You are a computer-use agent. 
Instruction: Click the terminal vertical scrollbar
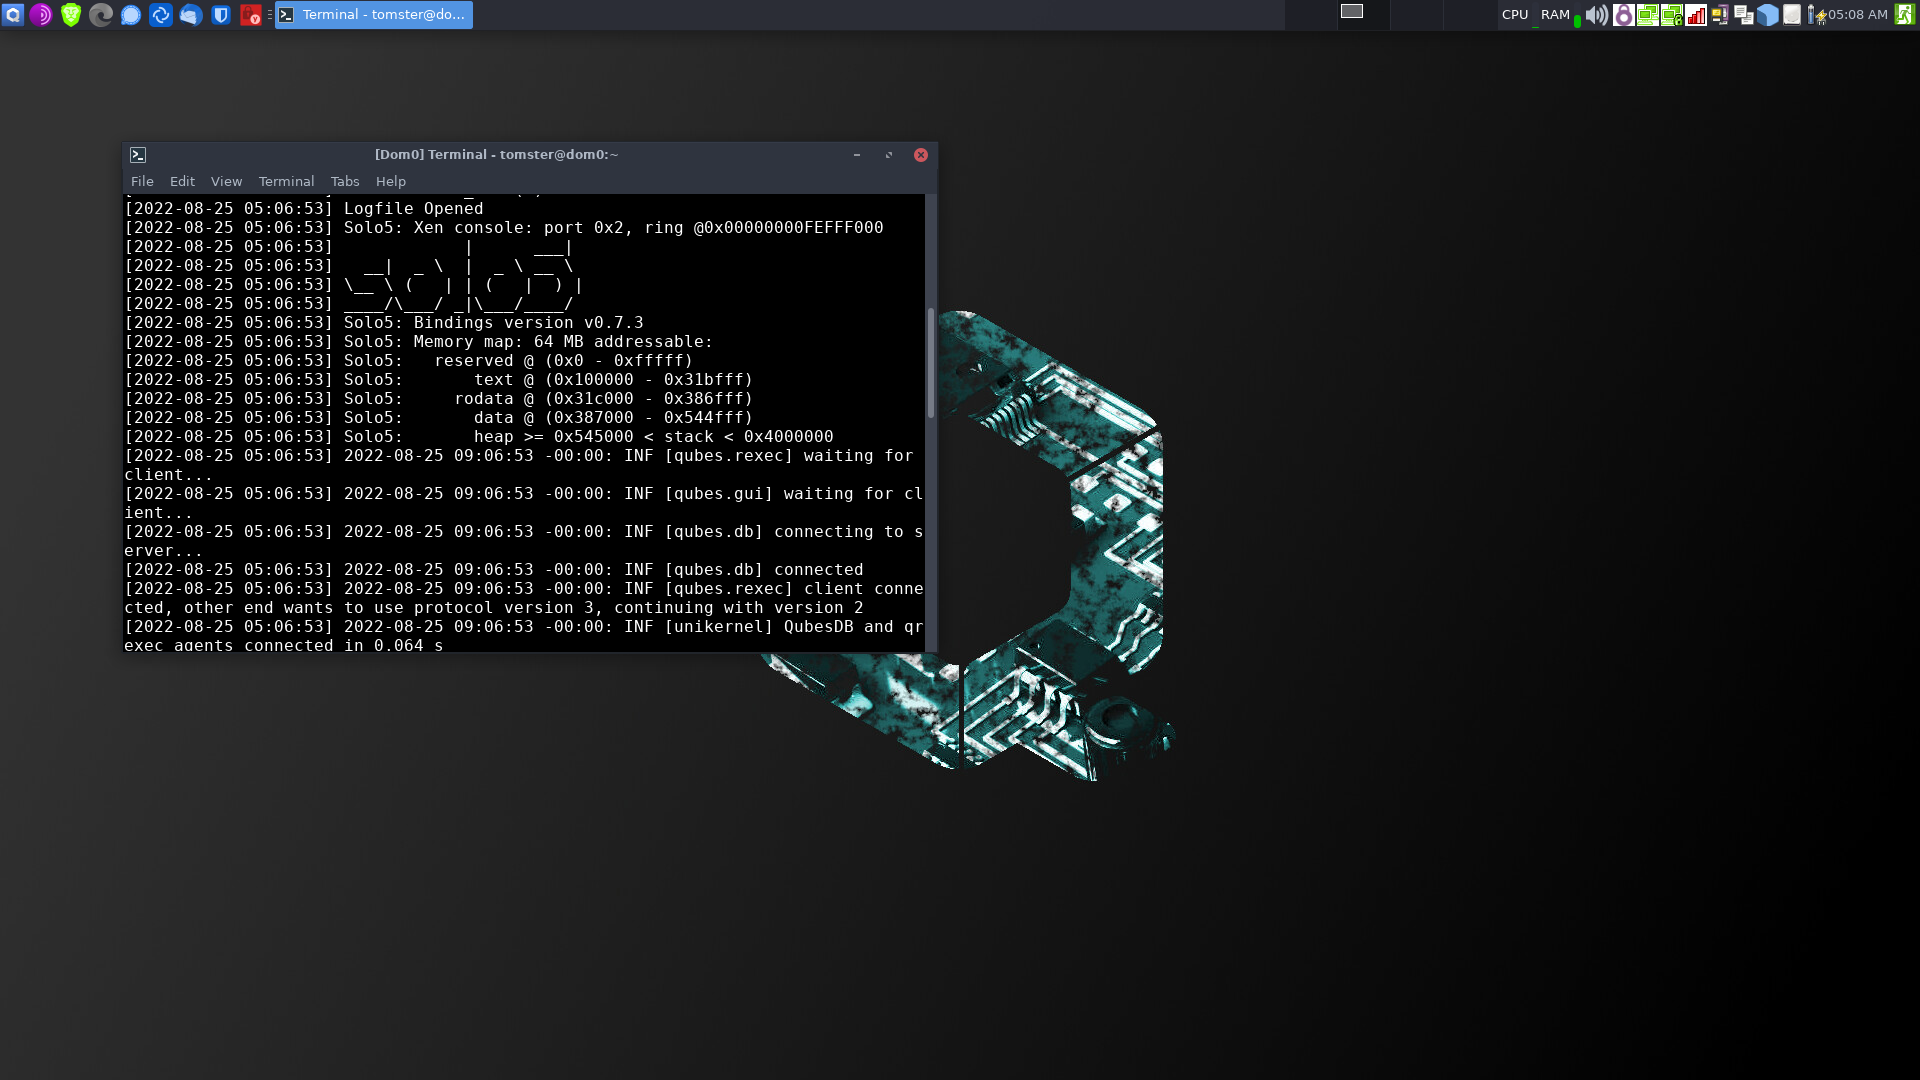[x=931, y=362]
